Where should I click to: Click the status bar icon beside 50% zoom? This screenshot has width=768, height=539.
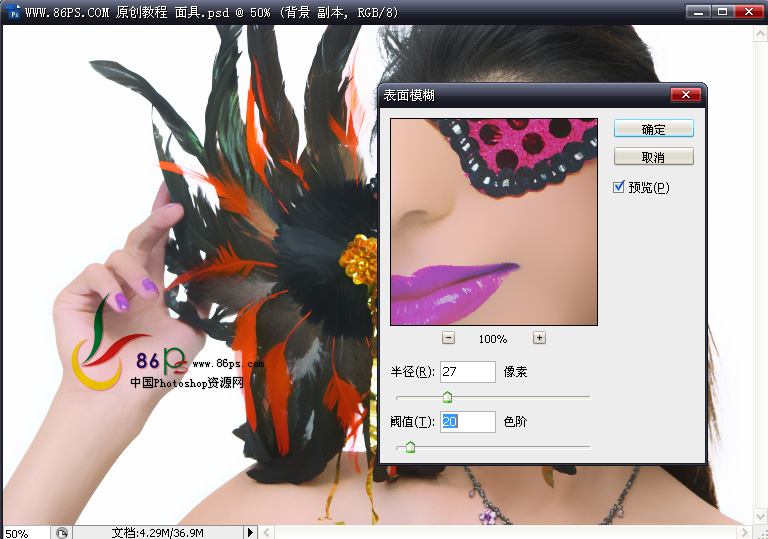[62, 532]
